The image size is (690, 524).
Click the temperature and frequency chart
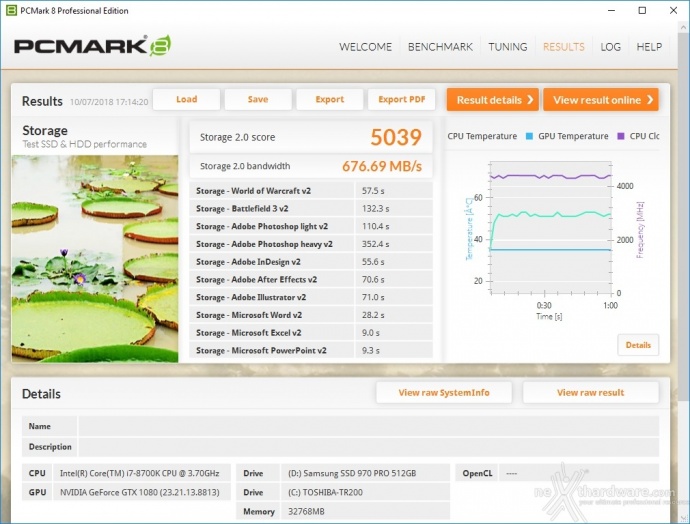[551, 228]
